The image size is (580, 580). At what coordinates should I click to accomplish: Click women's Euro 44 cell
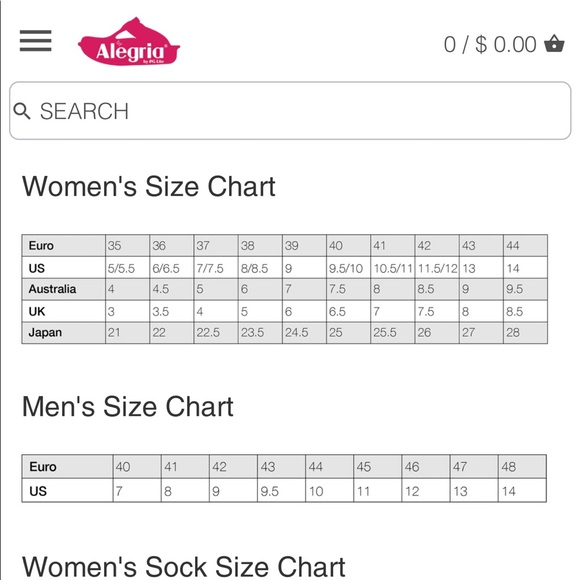coord(525,246)
